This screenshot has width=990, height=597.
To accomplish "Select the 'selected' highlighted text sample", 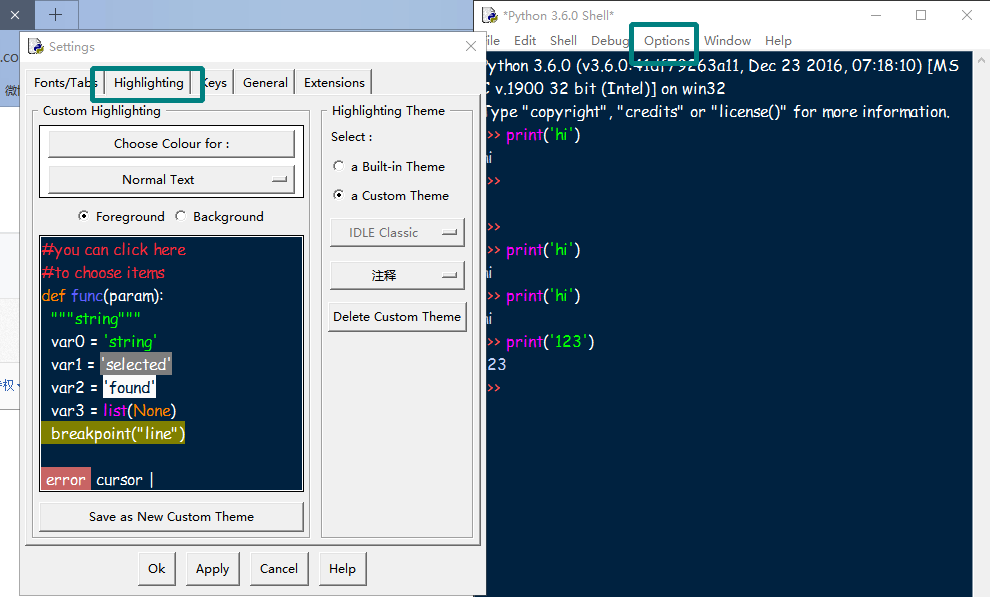I will coord(136,364).
